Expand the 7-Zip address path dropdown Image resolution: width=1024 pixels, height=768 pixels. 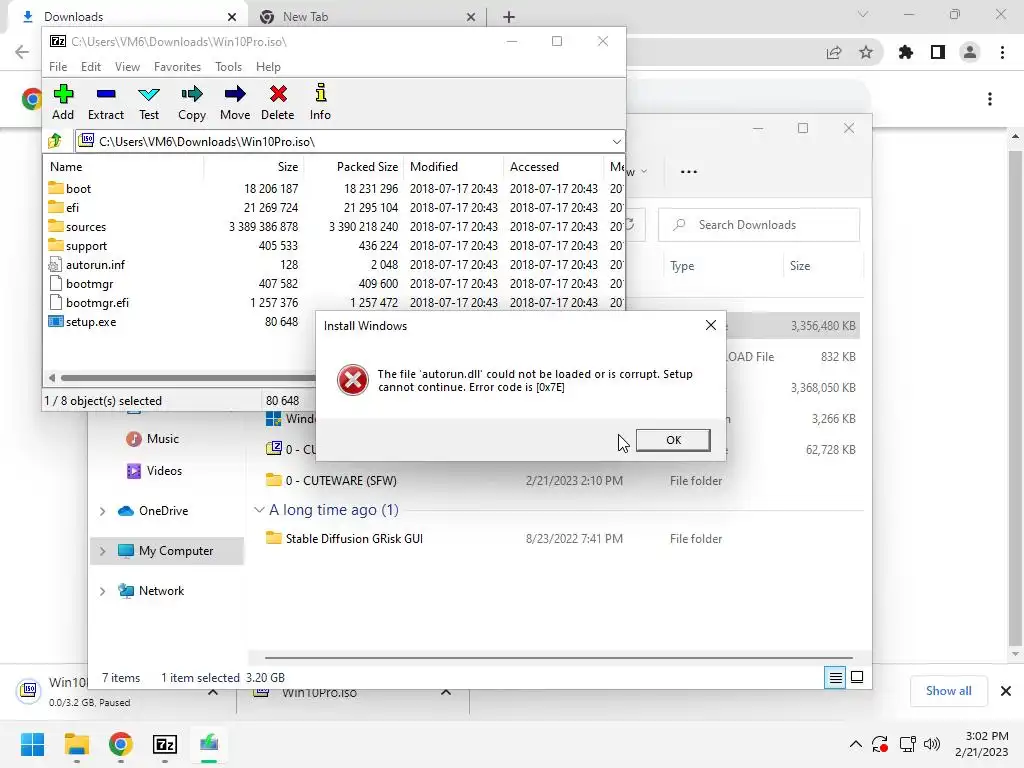point(616,142)
